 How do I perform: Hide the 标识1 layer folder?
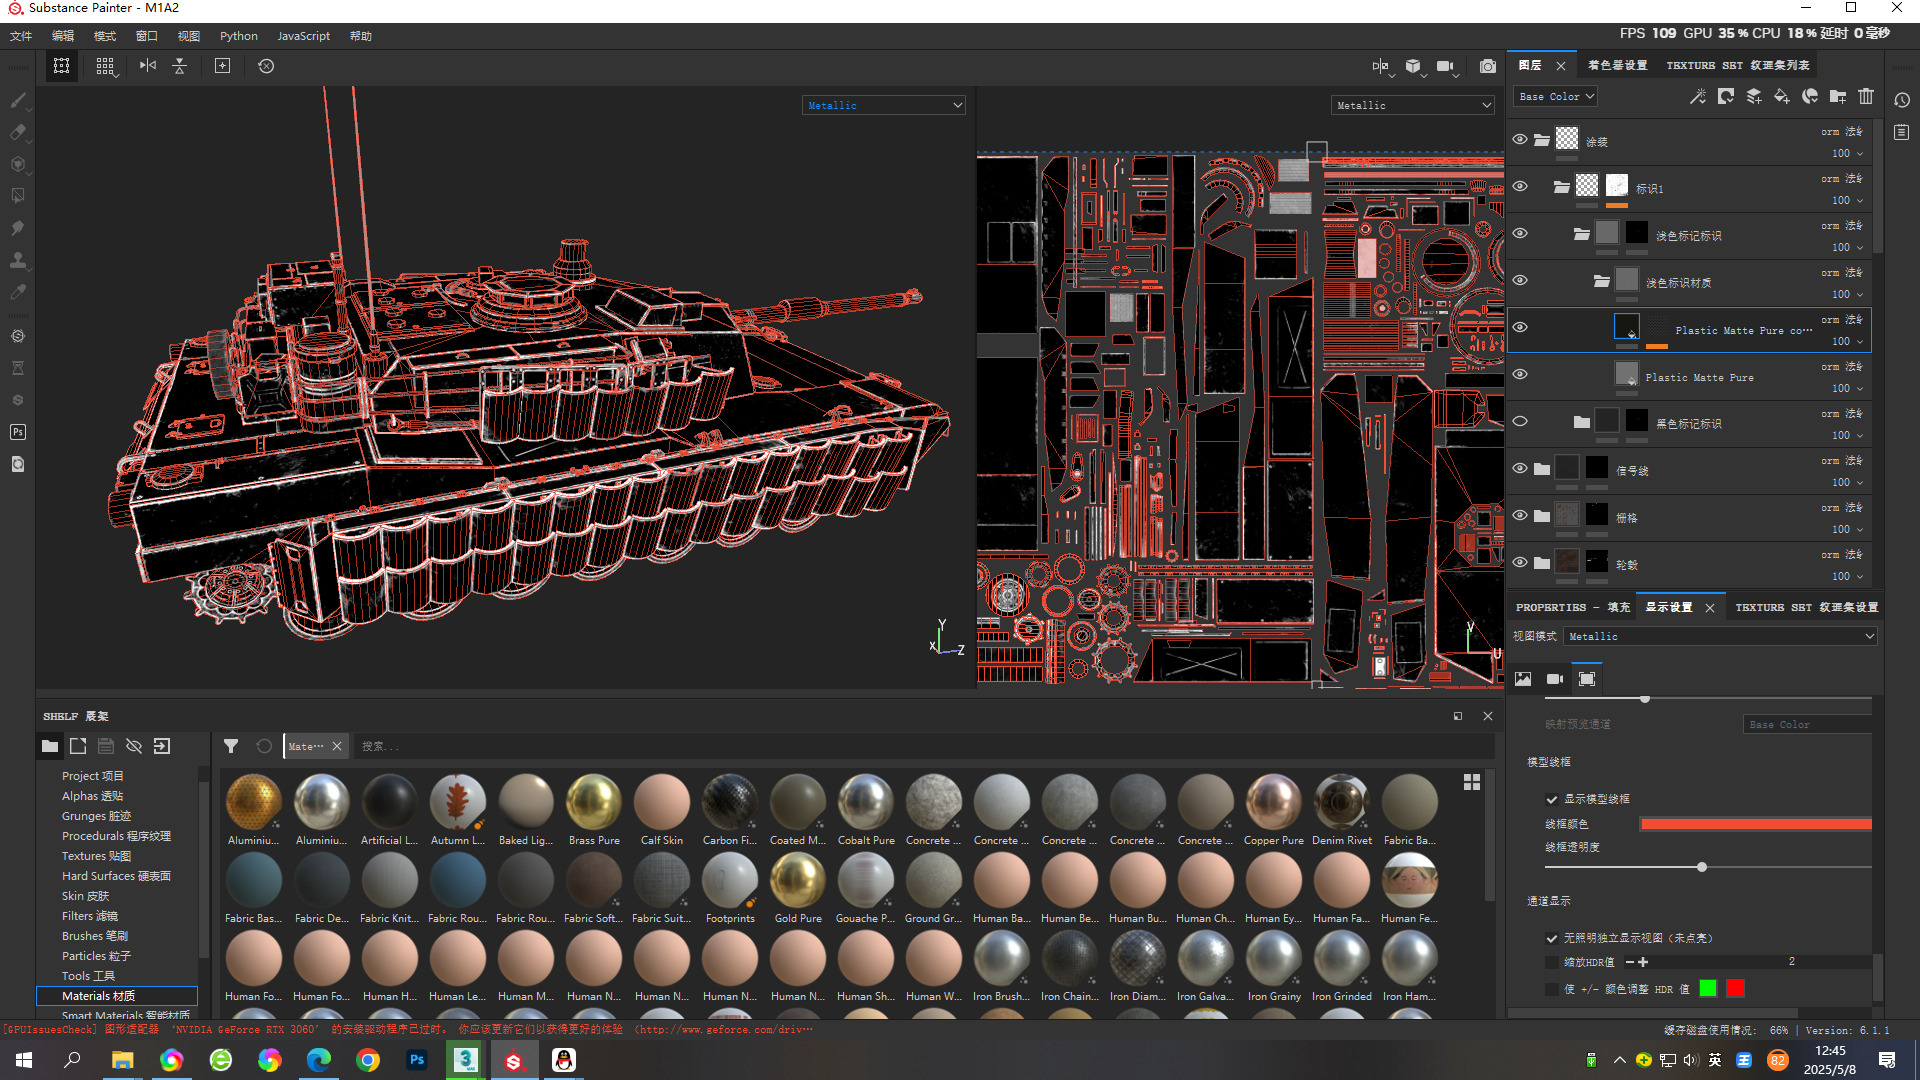click(1520, 187)
